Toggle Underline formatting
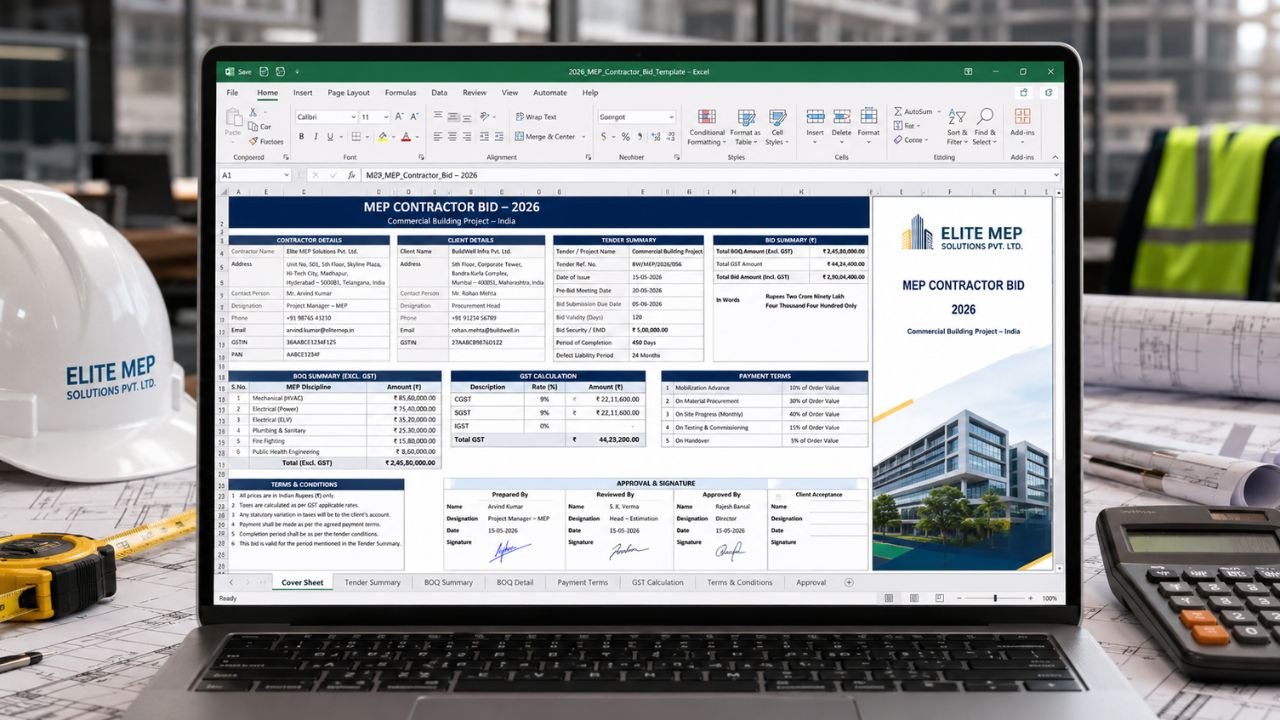1280x720 pixels. (x=330, y=136)
